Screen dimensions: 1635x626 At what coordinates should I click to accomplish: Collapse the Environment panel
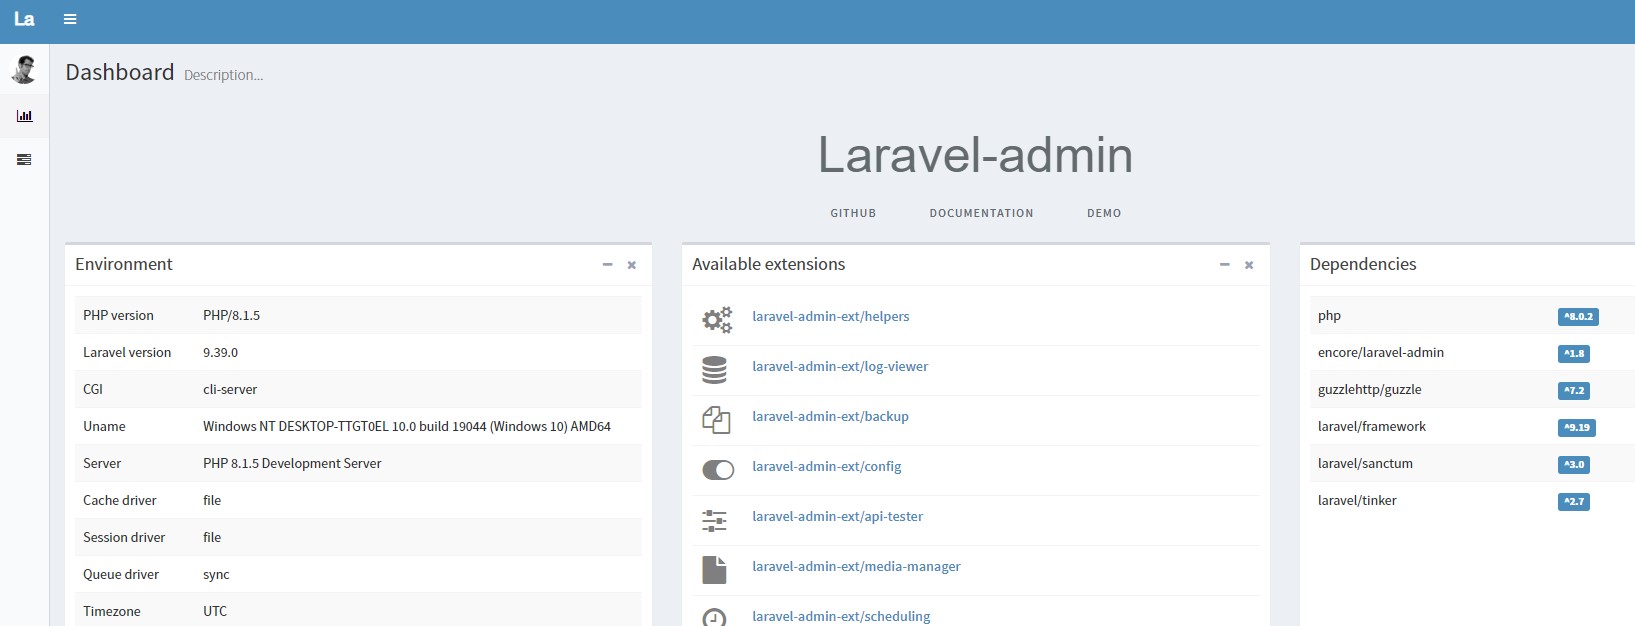(x=607, y=265)
